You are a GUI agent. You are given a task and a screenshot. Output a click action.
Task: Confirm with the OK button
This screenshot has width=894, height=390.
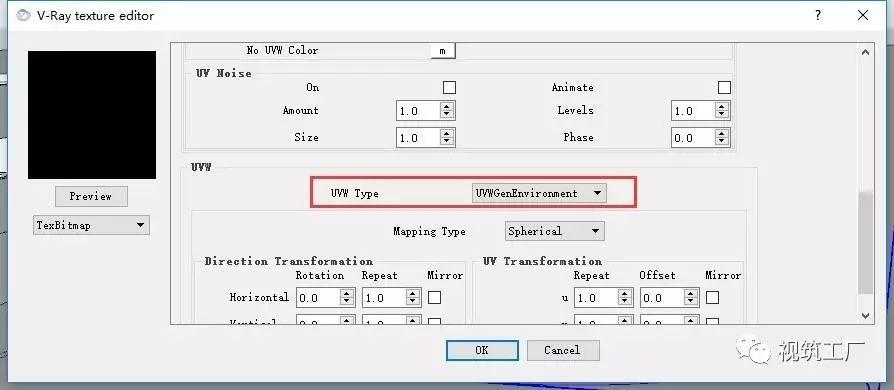(x=482, y=350)
